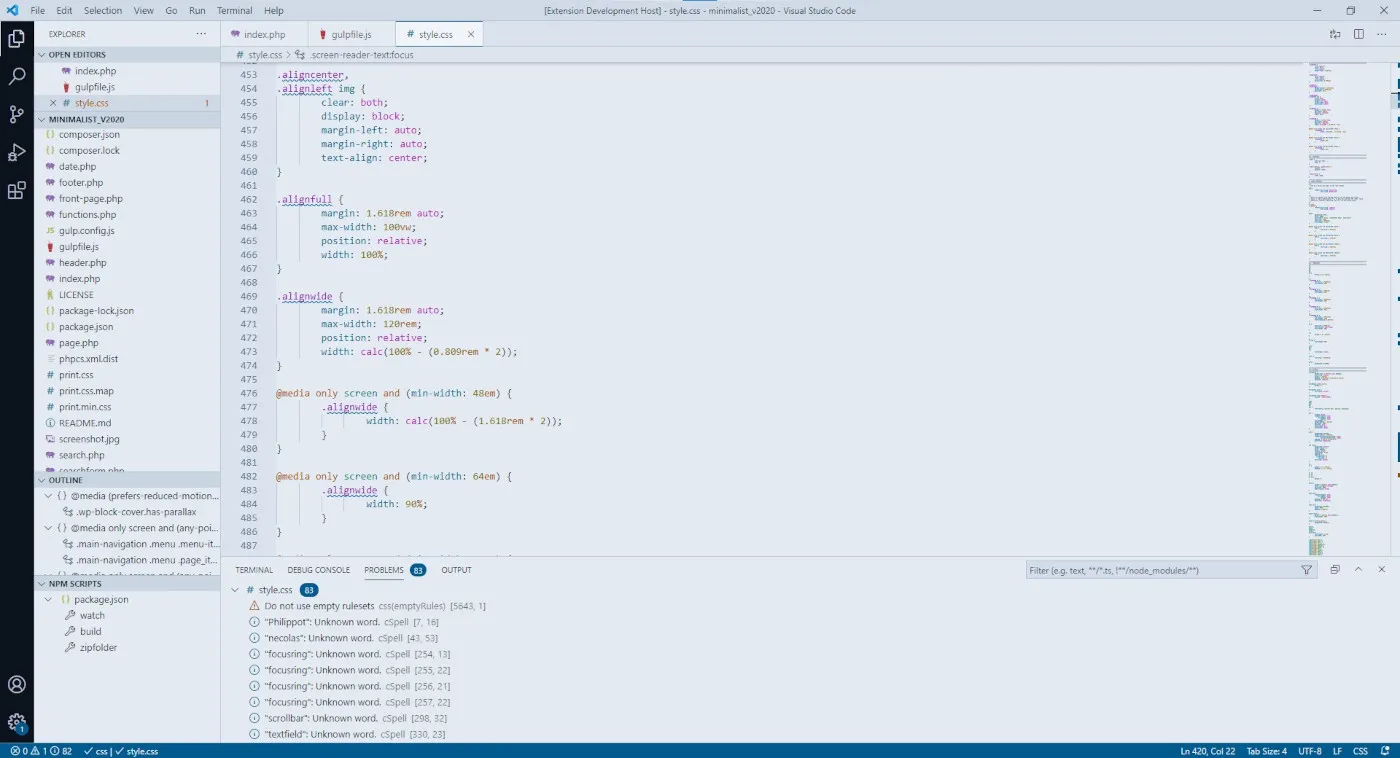Image resolution: width=1400 pixels, height=758 pixels.
Task: Collapse the style.css problems group
Action: tap(236, 590)
